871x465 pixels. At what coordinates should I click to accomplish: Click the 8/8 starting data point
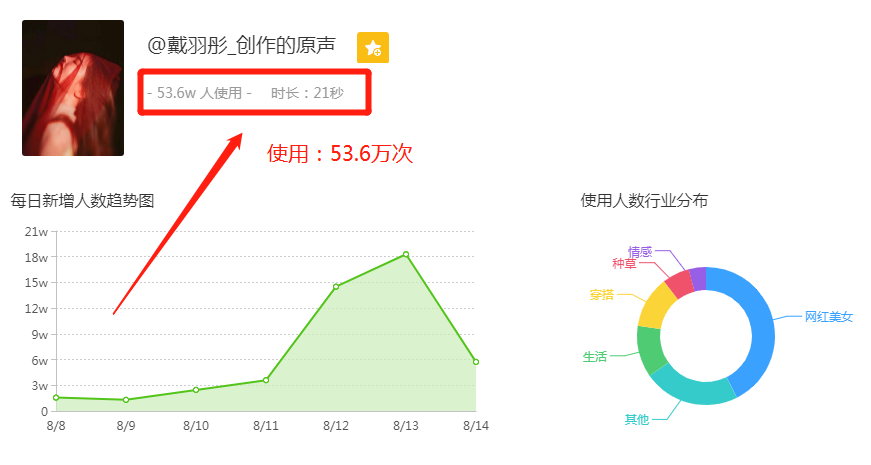[56, 397]
